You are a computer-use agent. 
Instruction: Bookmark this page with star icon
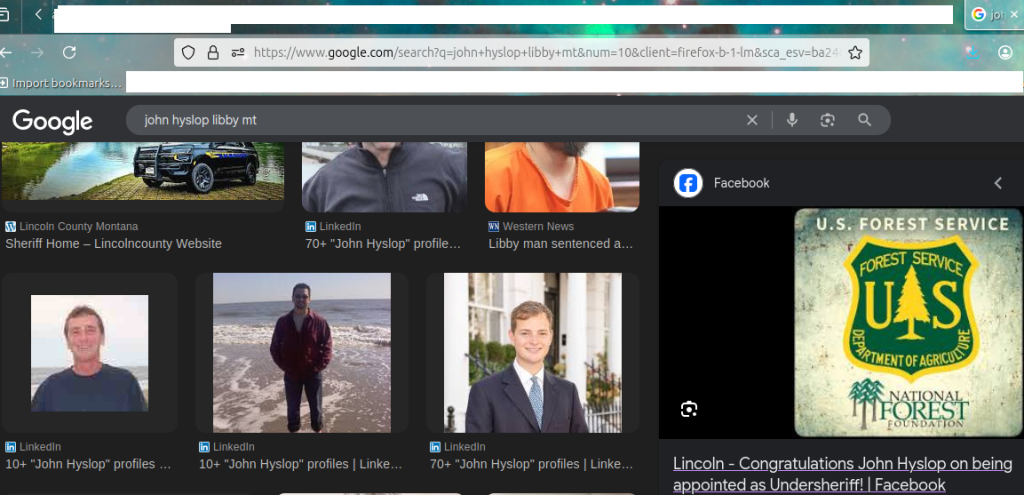pos(855,52)
